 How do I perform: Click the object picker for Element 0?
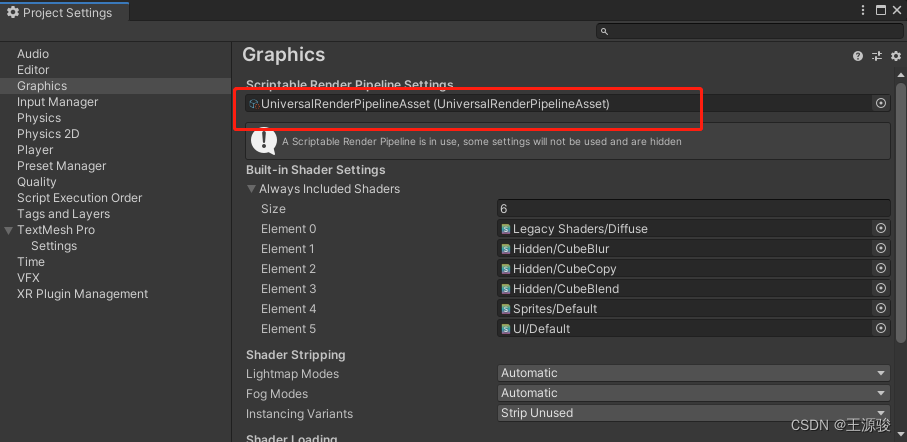pyautogui.click(x=881, y=229)
